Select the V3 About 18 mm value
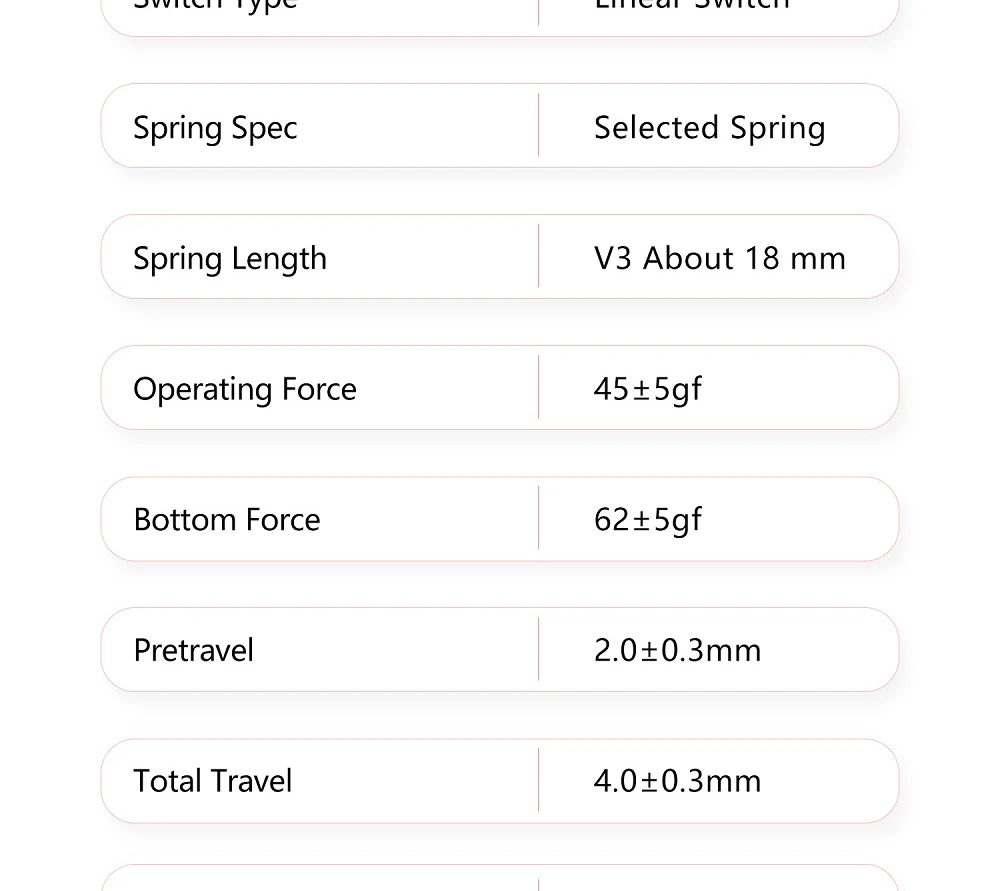This screenshot has width=1000, height=891. point(719,259)
